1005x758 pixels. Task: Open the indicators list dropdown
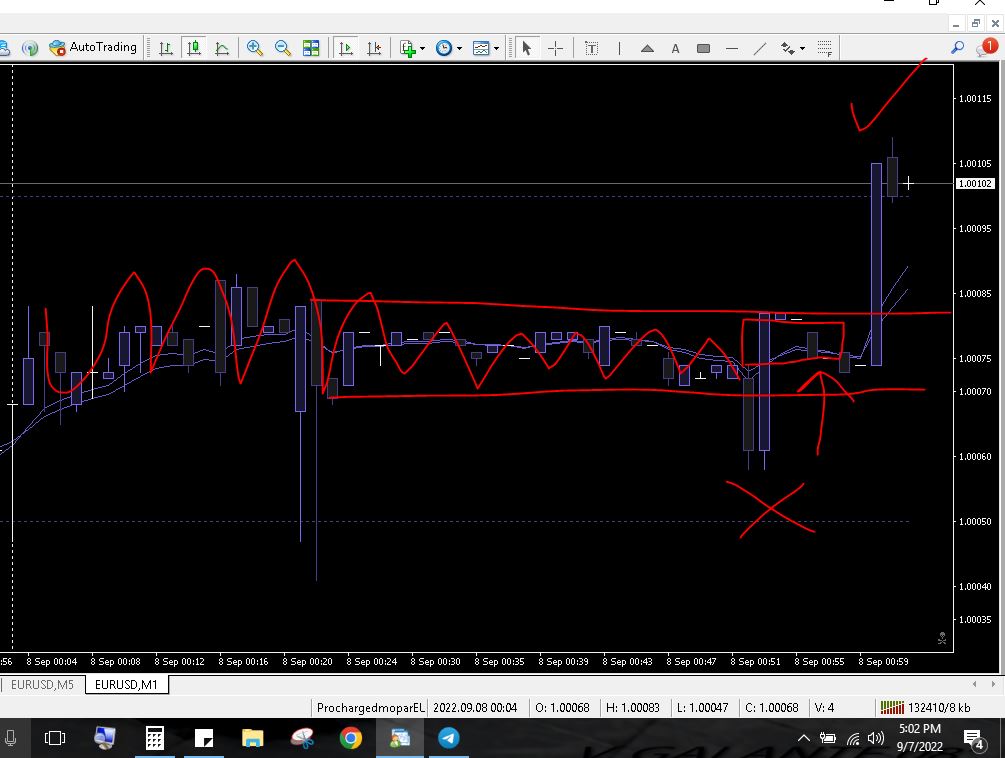(412, 47)
